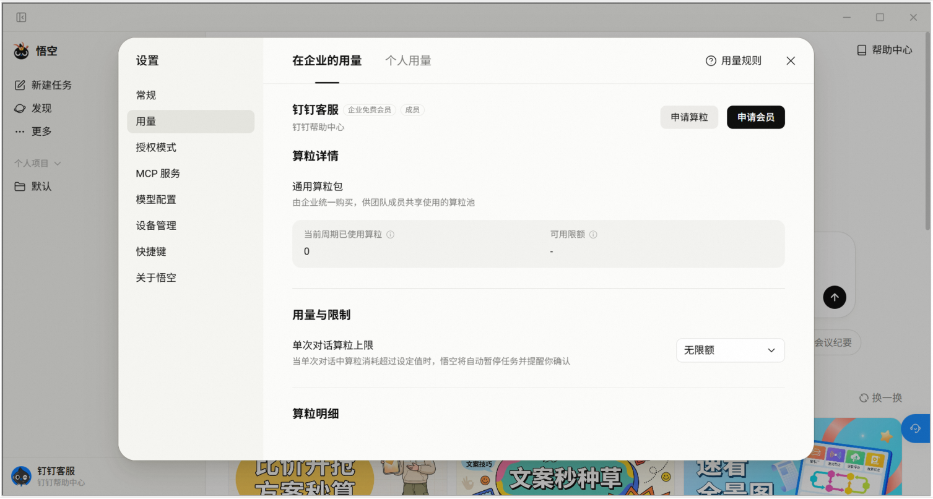This screenshot has width=933, height=499.
Task: Expand the 个人项目 chevron
Action: click(x=58, y=163)
